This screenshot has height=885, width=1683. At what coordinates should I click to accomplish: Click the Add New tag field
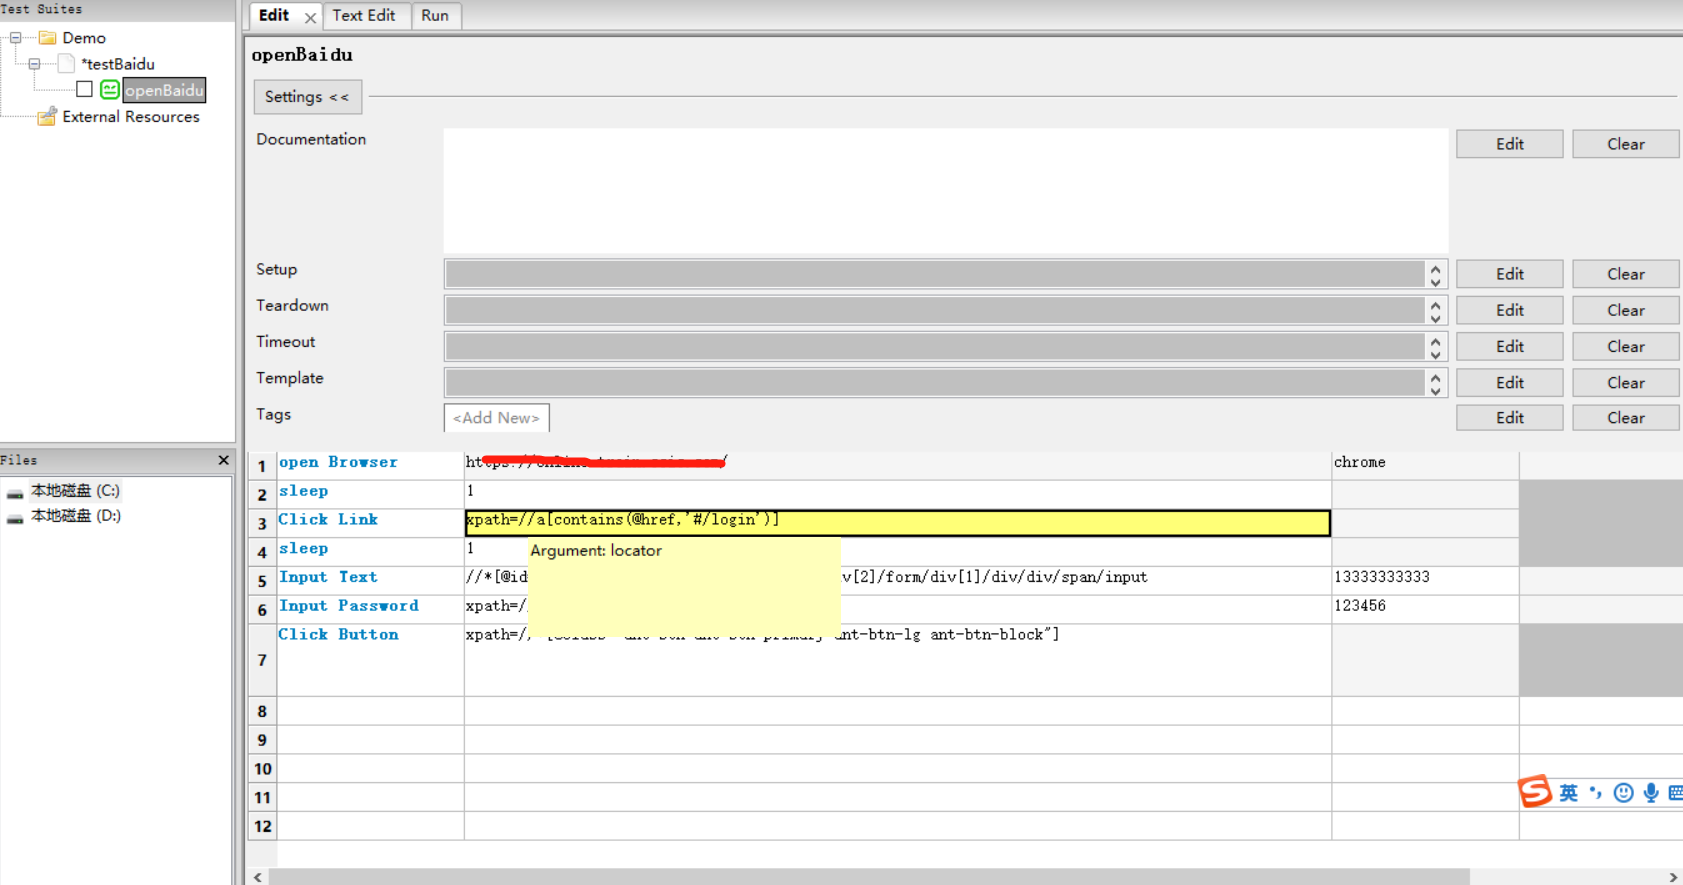click(497, 418)
